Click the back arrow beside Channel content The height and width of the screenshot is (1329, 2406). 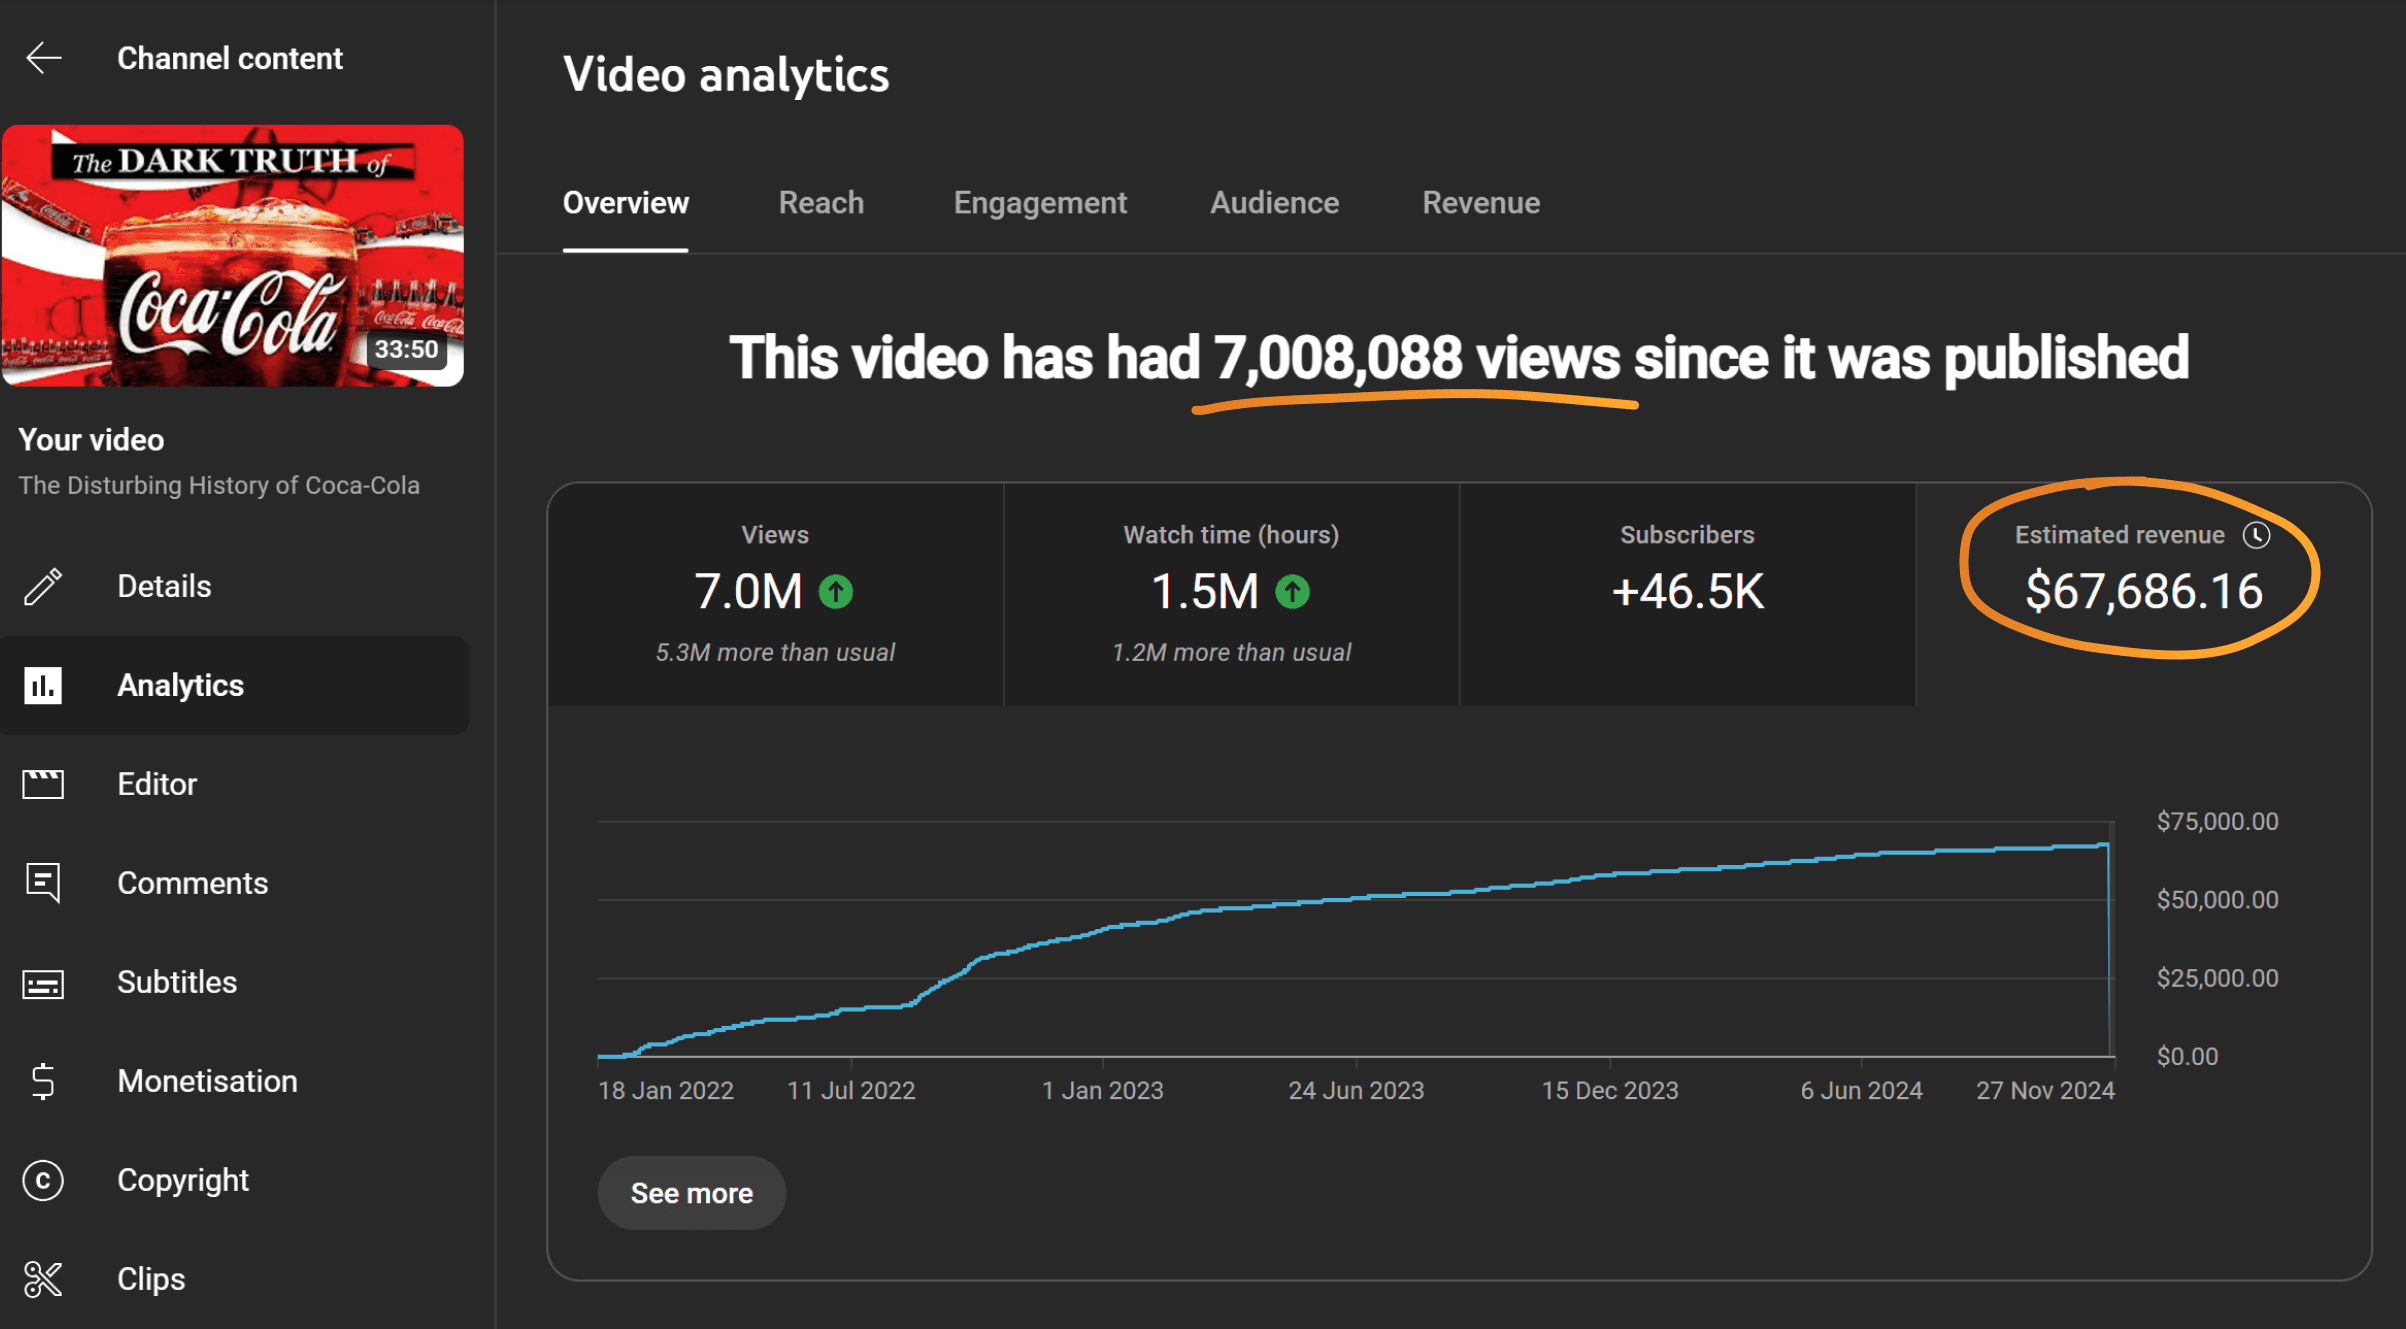click(x=43, y=58)
